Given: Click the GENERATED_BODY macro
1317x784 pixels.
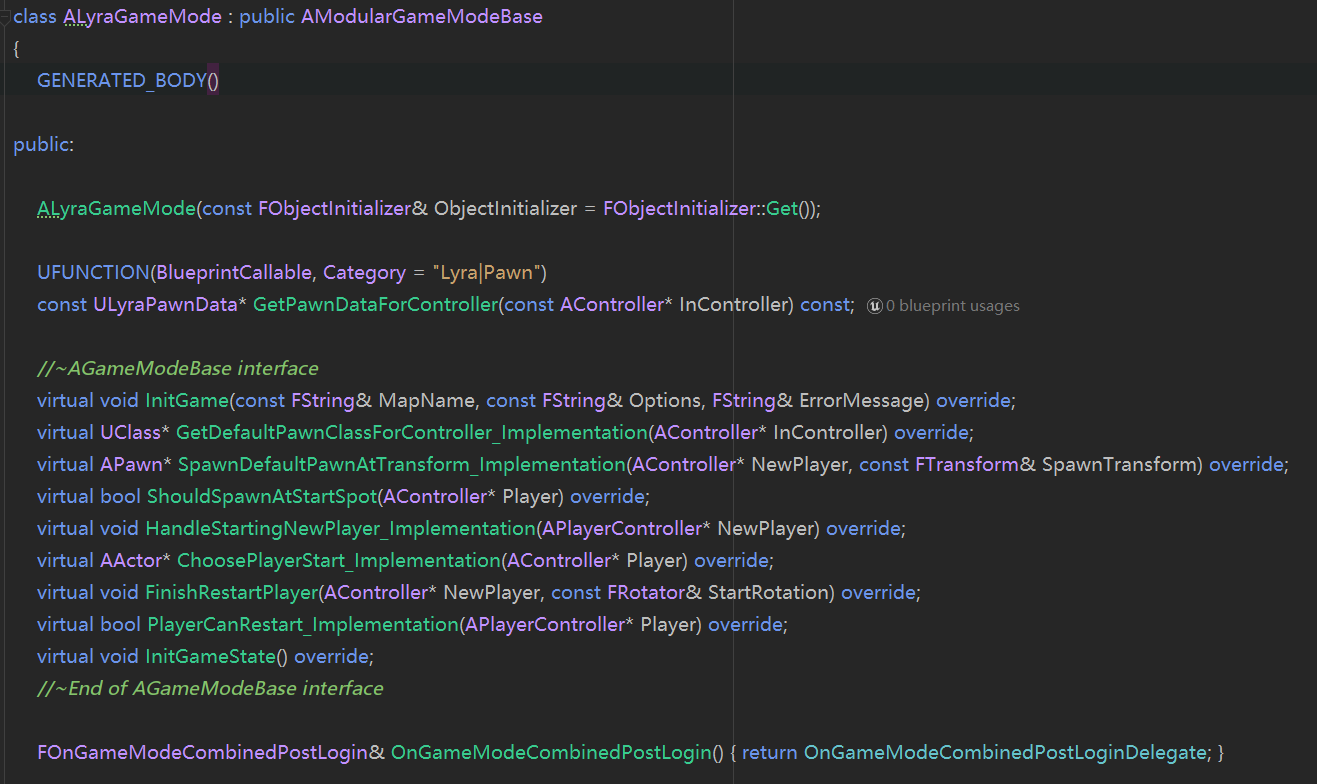Looking at the screenshot, I should click(120, 80).
